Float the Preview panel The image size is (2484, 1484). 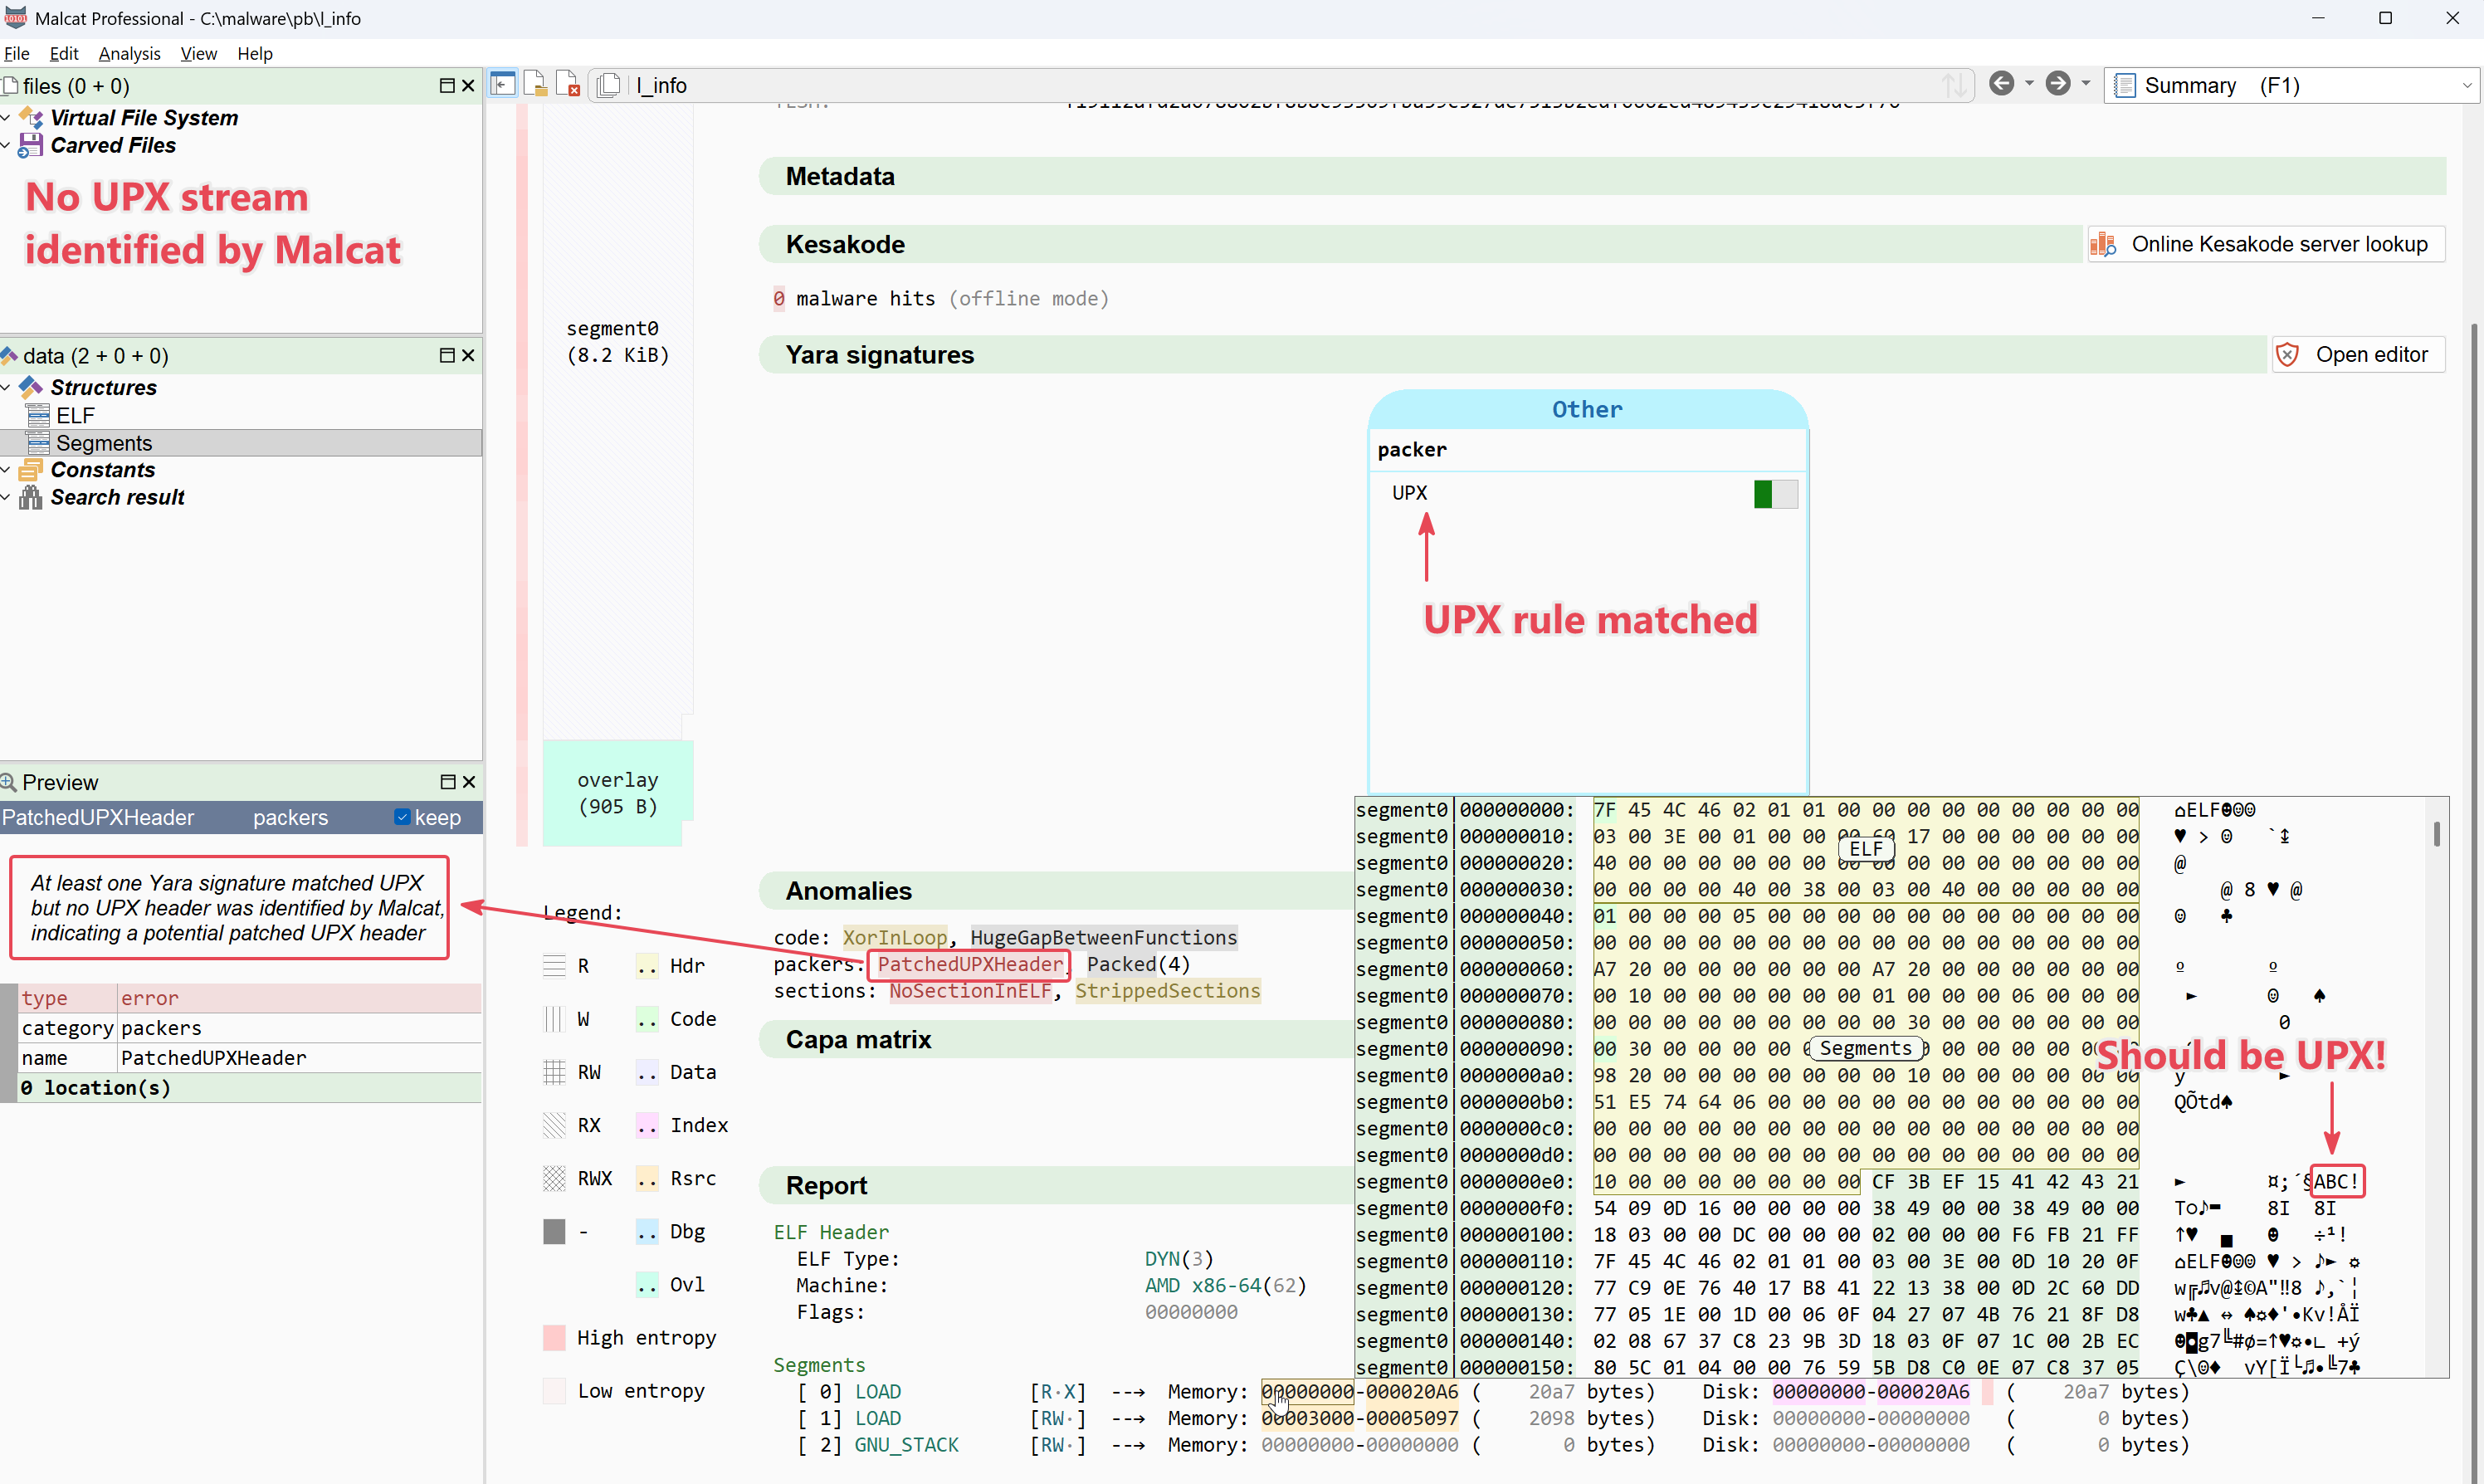[448, 782]
